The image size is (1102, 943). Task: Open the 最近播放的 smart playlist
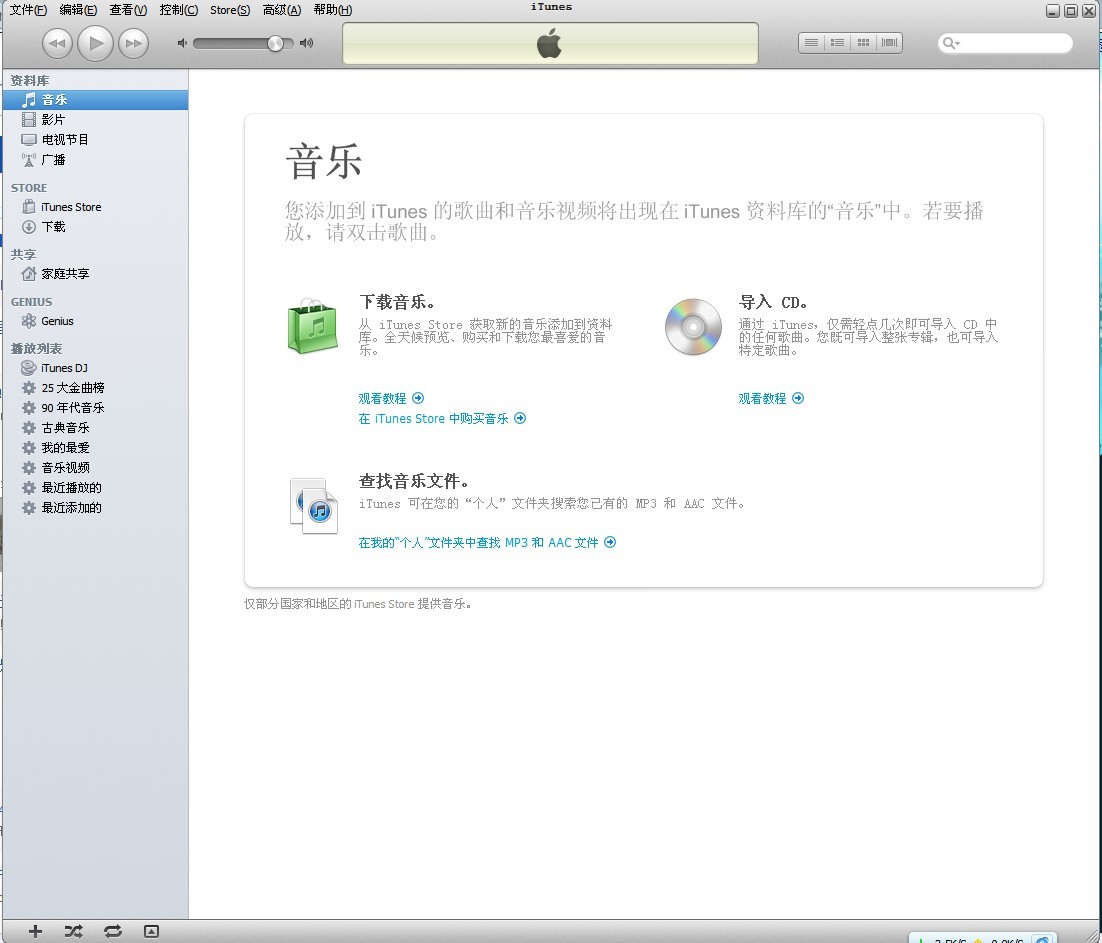pos(96,488)
